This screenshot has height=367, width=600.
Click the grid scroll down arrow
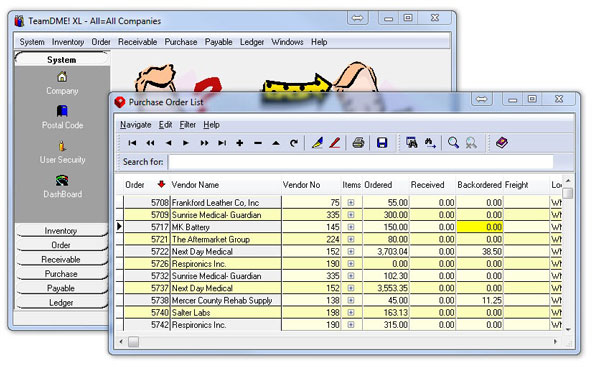568,329
